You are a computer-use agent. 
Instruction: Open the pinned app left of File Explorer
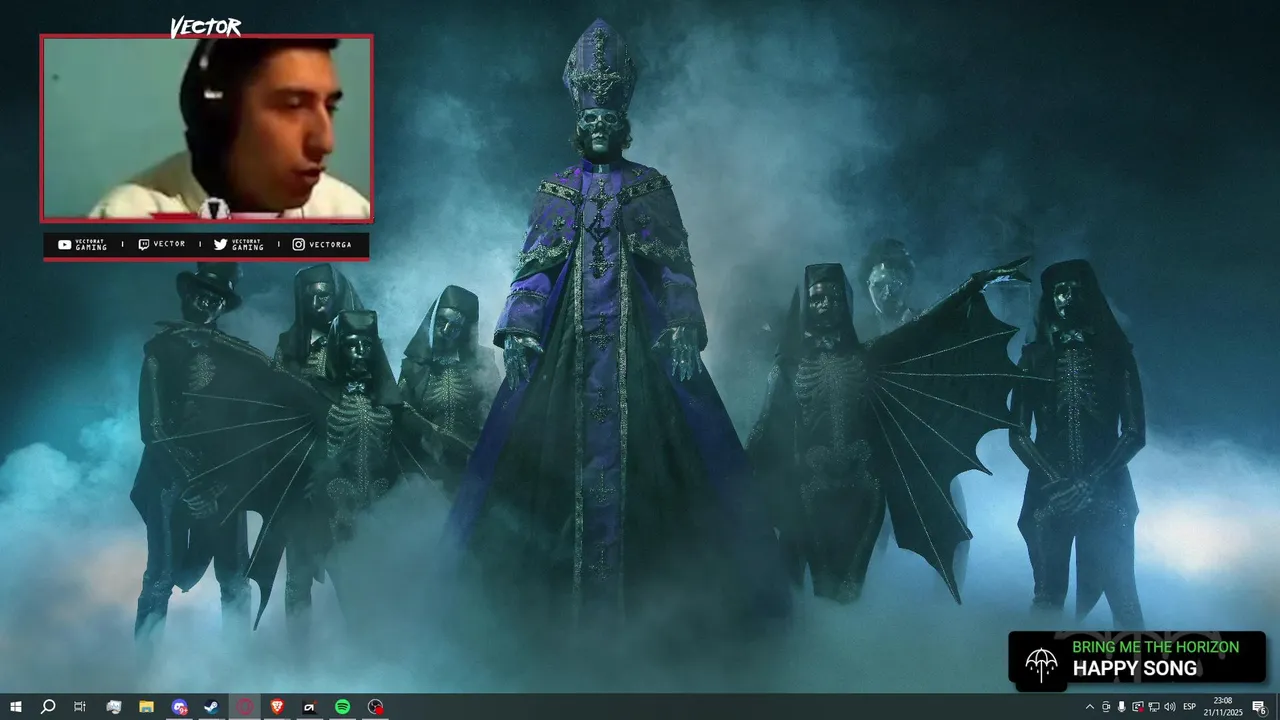coord(113,707)
